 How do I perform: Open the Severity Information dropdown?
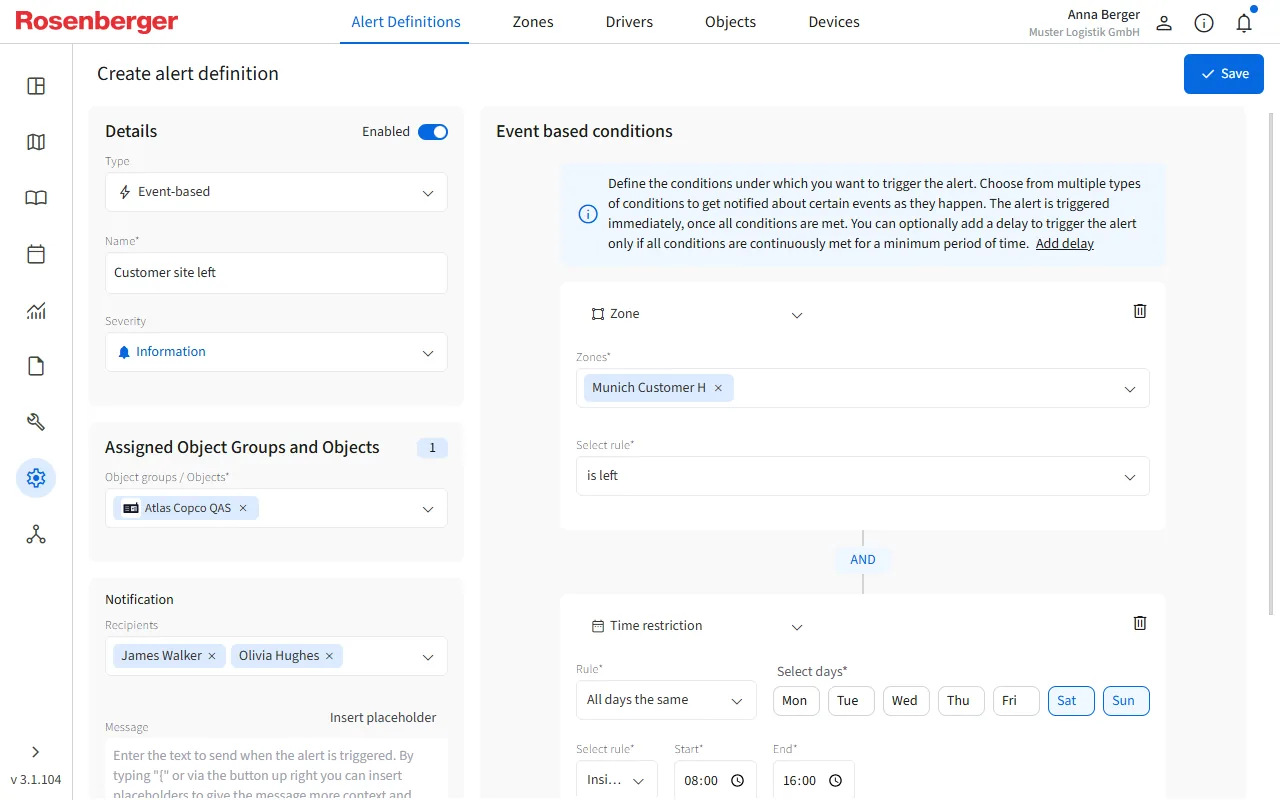tap(276, 352)
